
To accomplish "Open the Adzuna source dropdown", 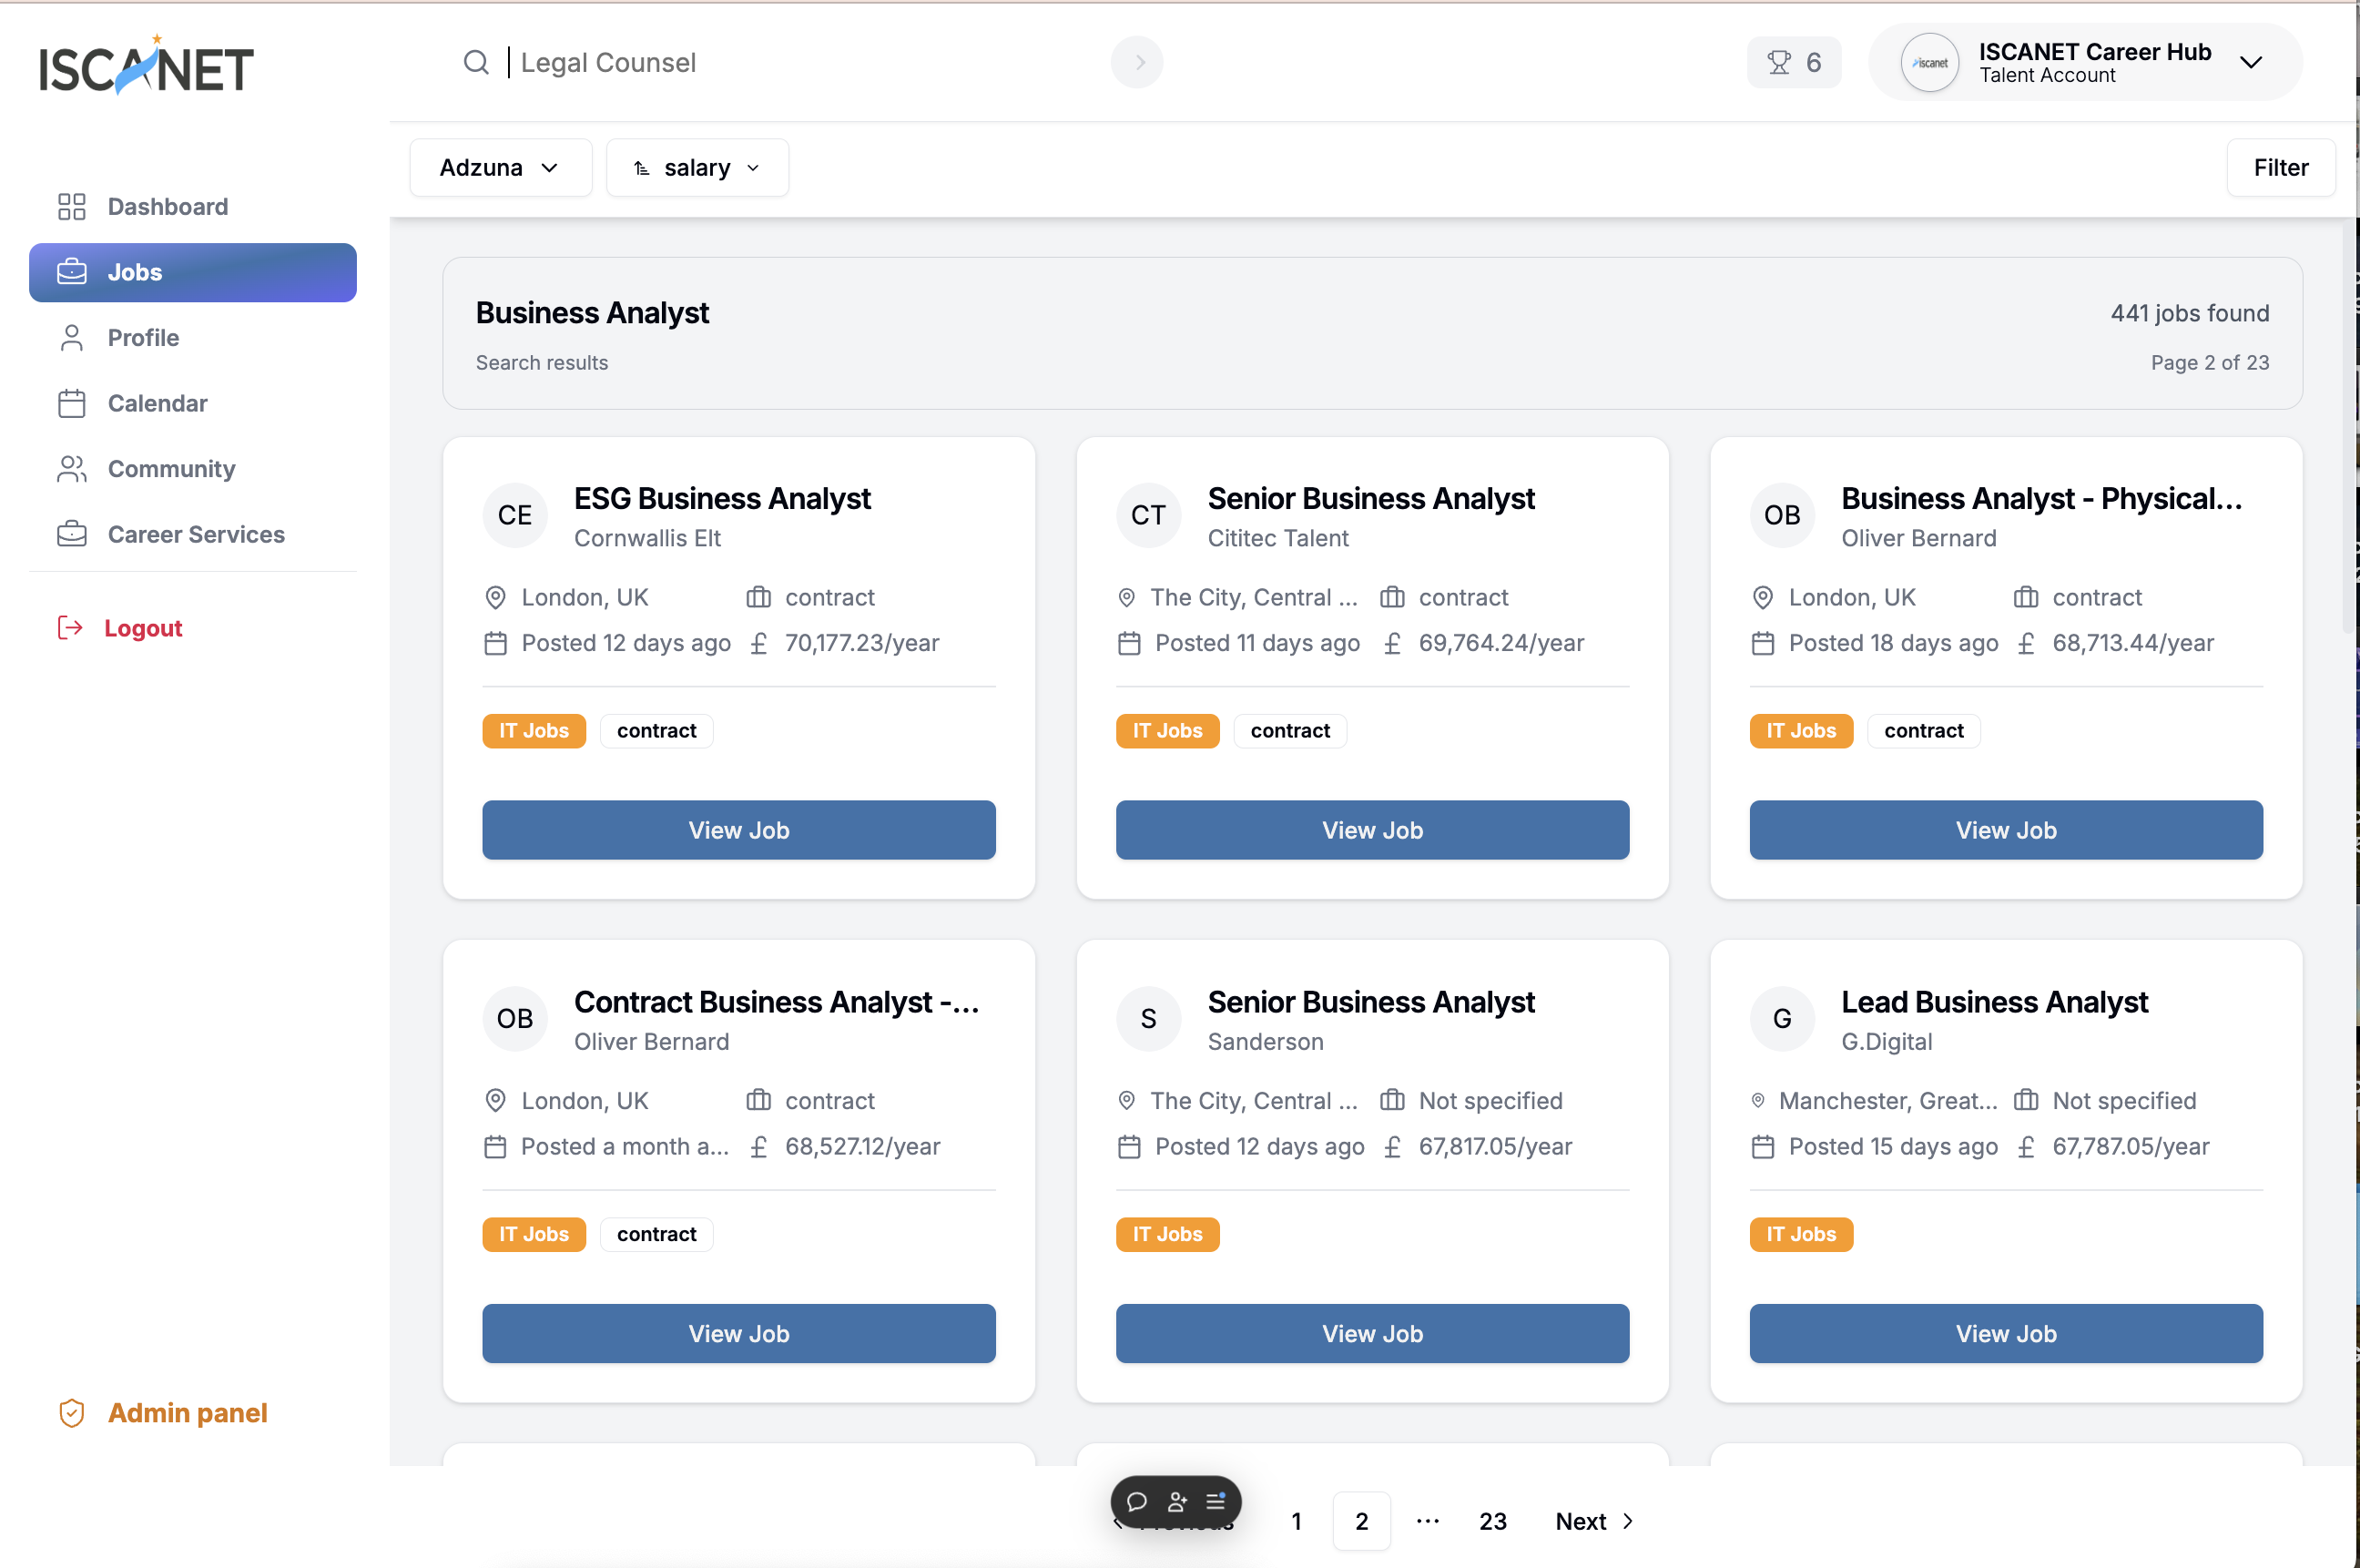I will pos(499,168).
